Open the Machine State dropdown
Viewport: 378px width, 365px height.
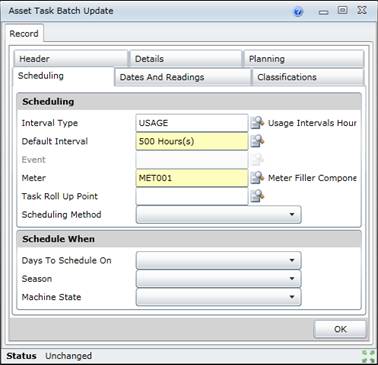(x=219, y=297)
